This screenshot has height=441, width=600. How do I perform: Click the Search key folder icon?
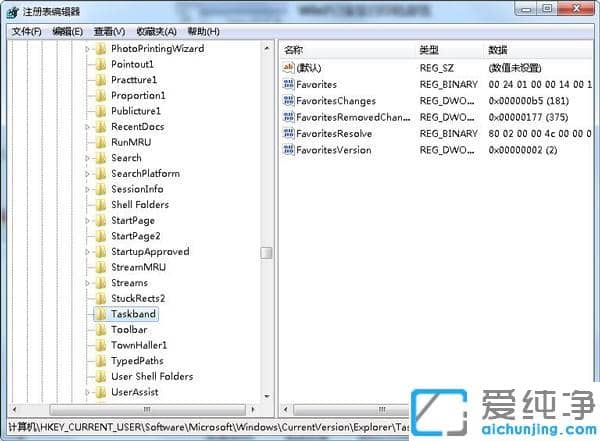(101, 158)
